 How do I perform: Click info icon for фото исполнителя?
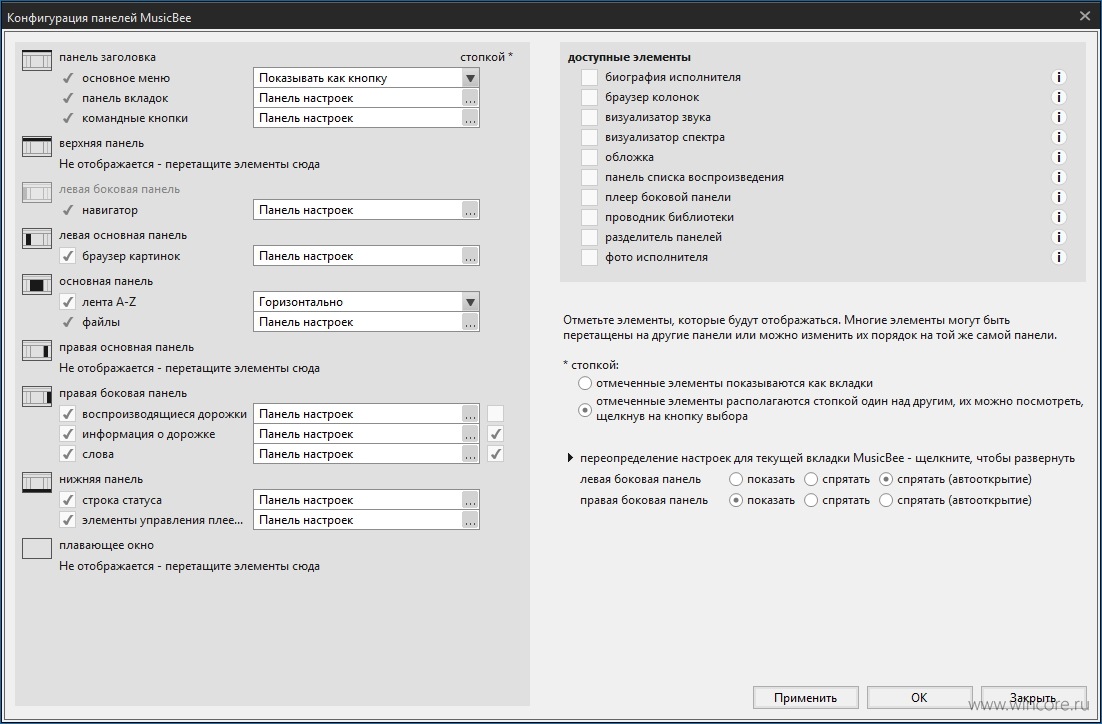coord(1058,257)
